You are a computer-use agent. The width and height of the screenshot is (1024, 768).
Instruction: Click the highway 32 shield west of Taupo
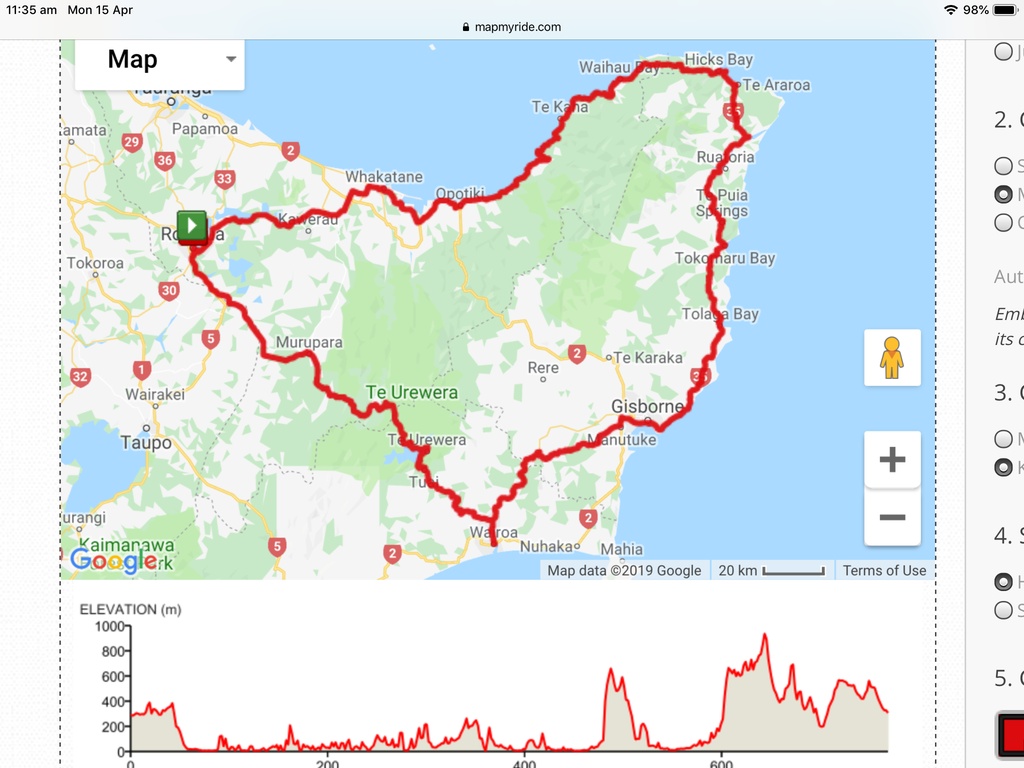80,377
